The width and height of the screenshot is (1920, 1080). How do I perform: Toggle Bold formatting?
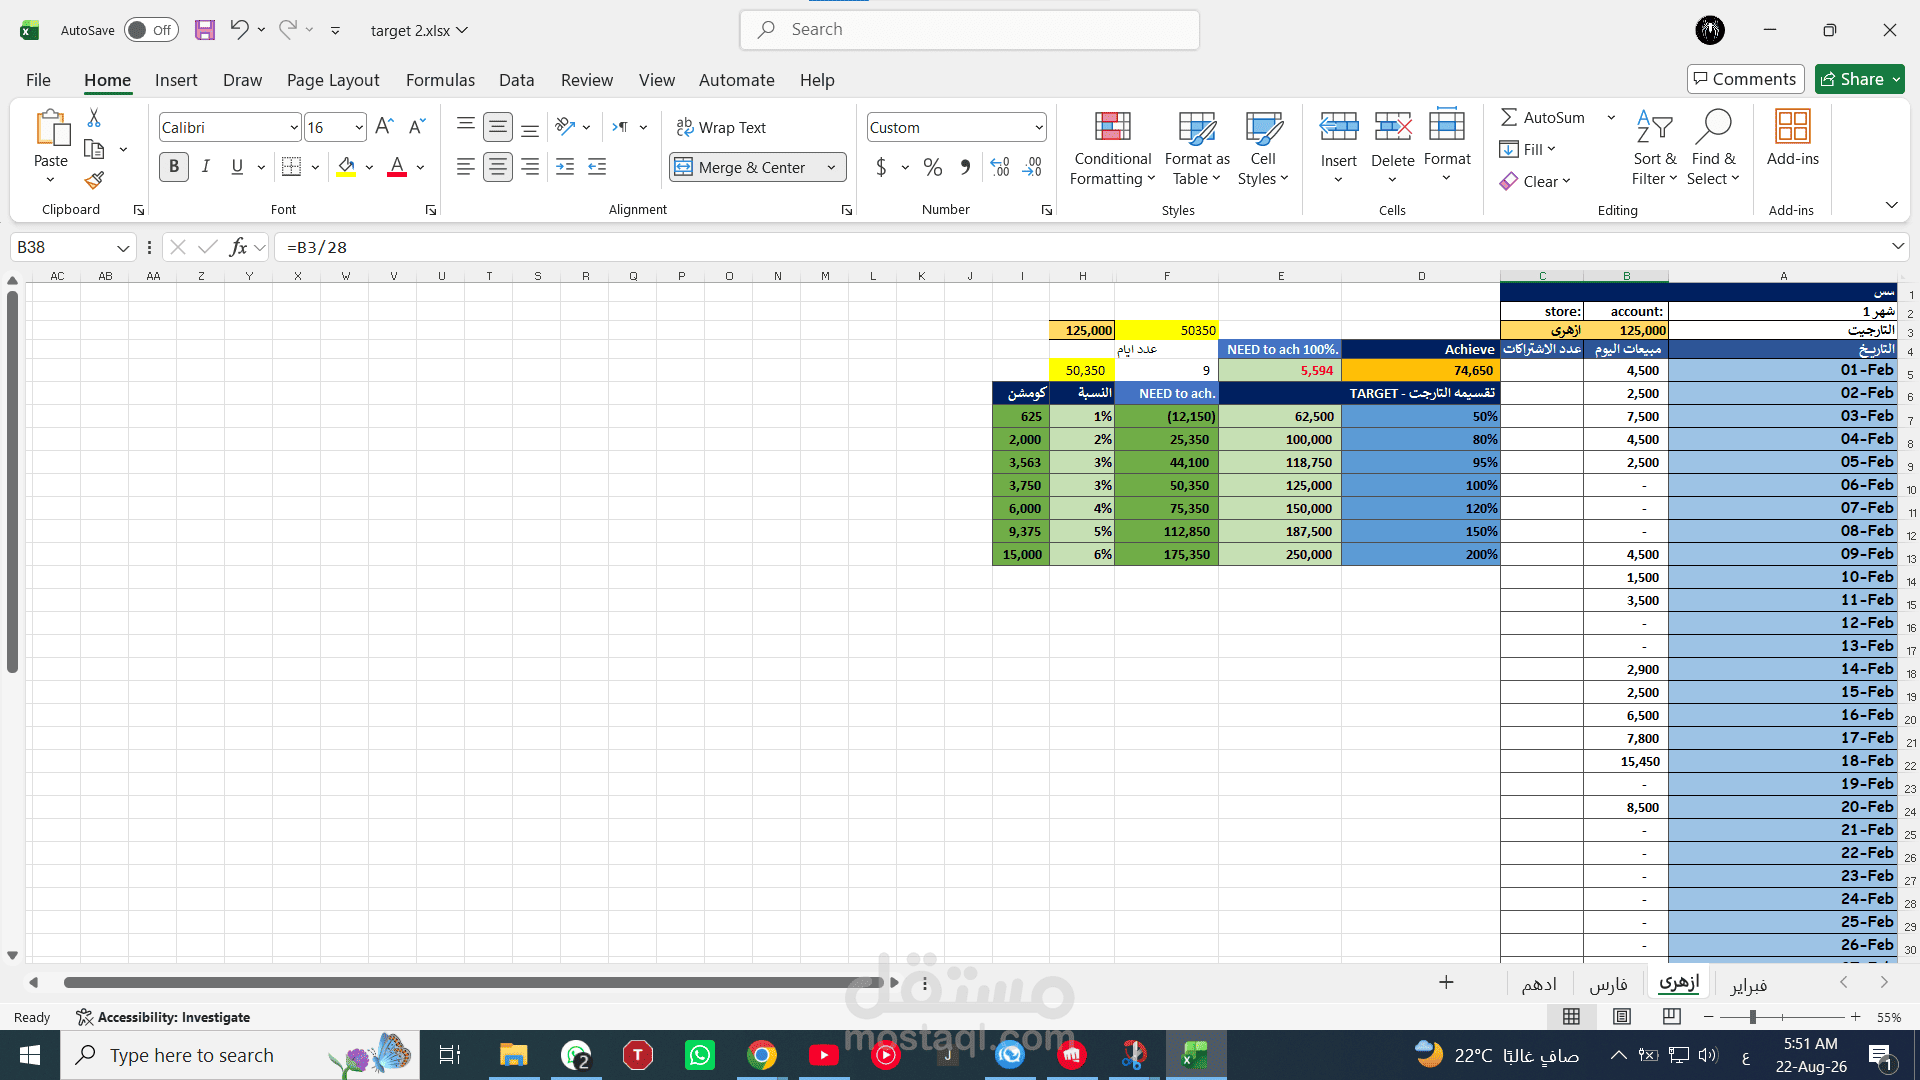pos(174,167)
